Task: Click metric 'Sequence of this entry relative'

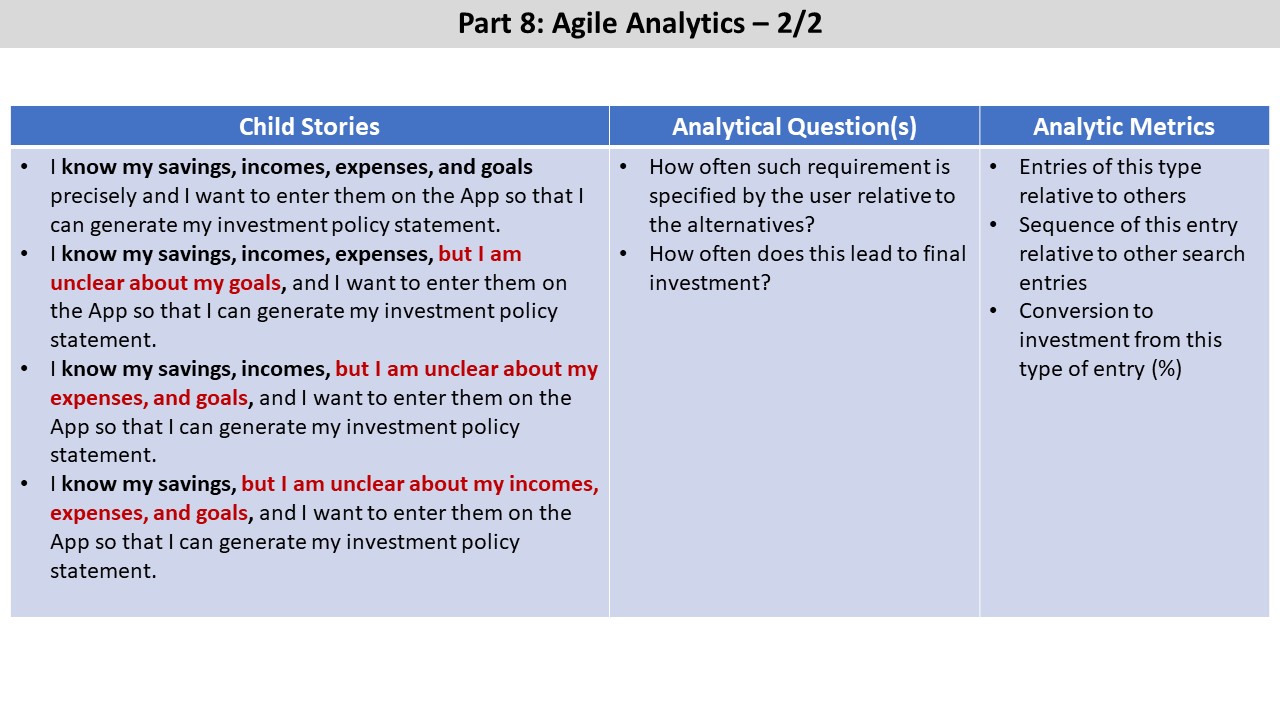Action: (1132, 254)
